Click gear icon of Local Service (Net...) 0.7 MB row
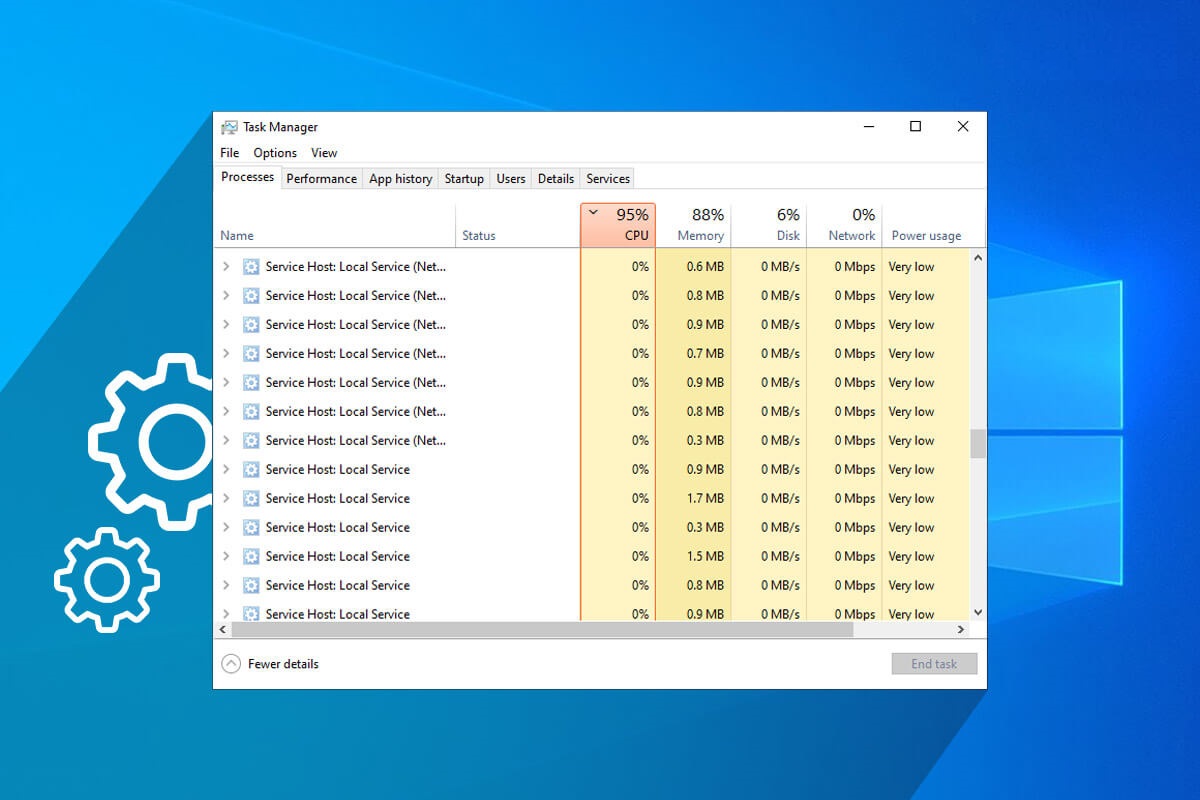This screenshot has width=1200, height=800. [x=251, y=353]
